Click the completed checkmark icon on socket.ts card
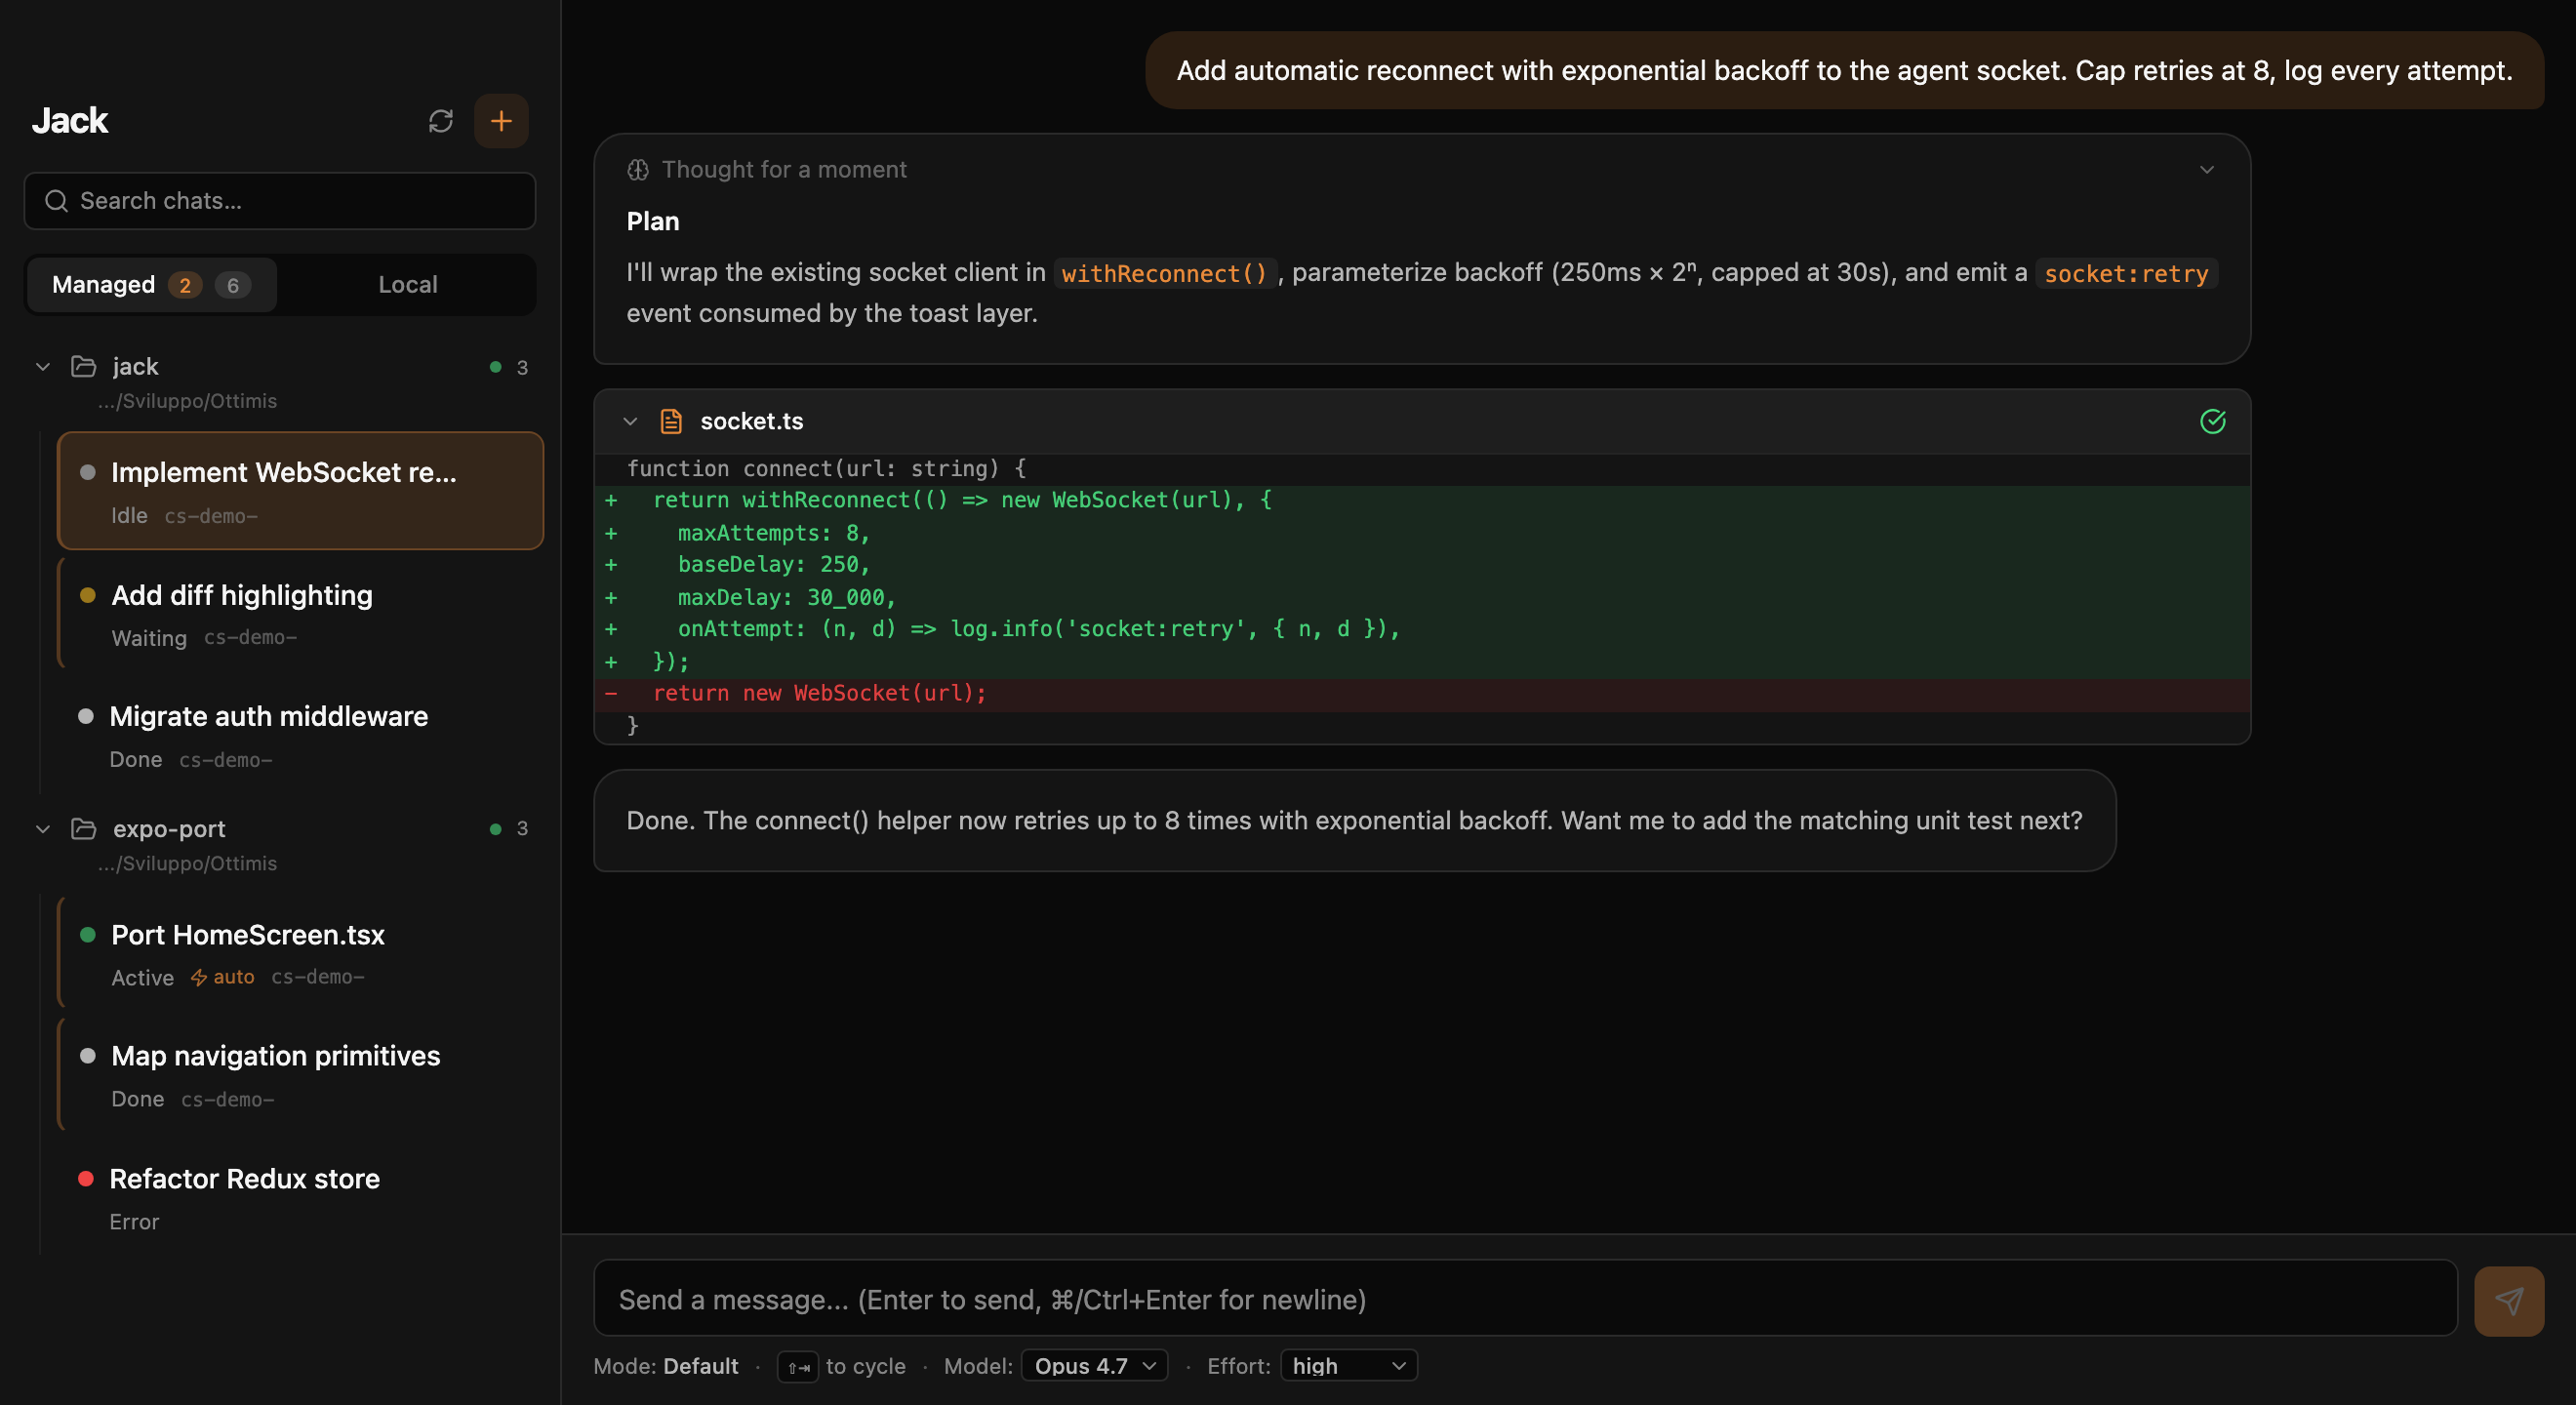Image resolution: width=2576 pixels, height=1405 pixels. coord(2213,422)
